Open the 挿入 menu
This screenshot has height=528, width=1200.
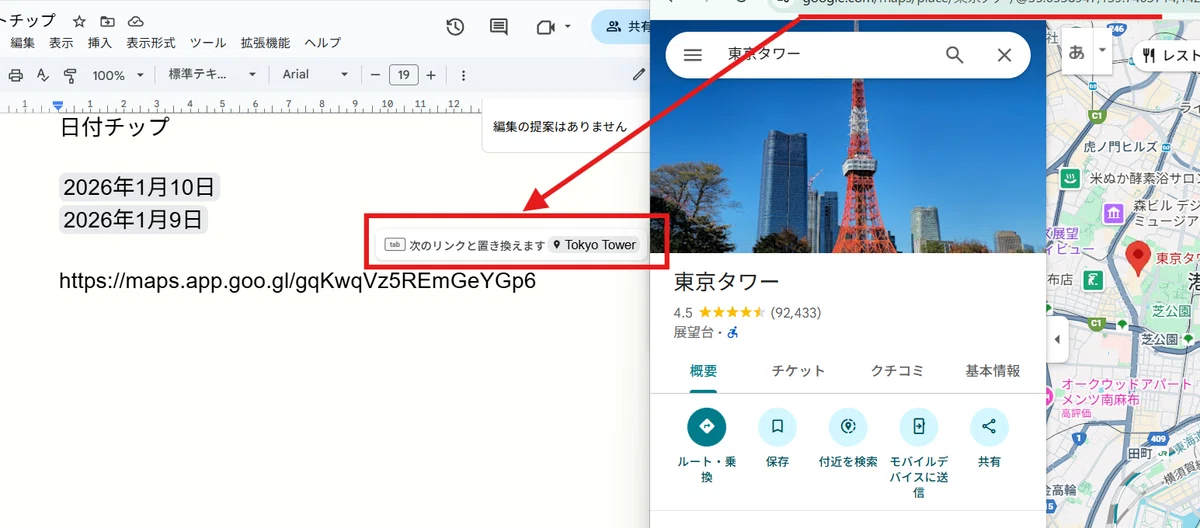100,43
